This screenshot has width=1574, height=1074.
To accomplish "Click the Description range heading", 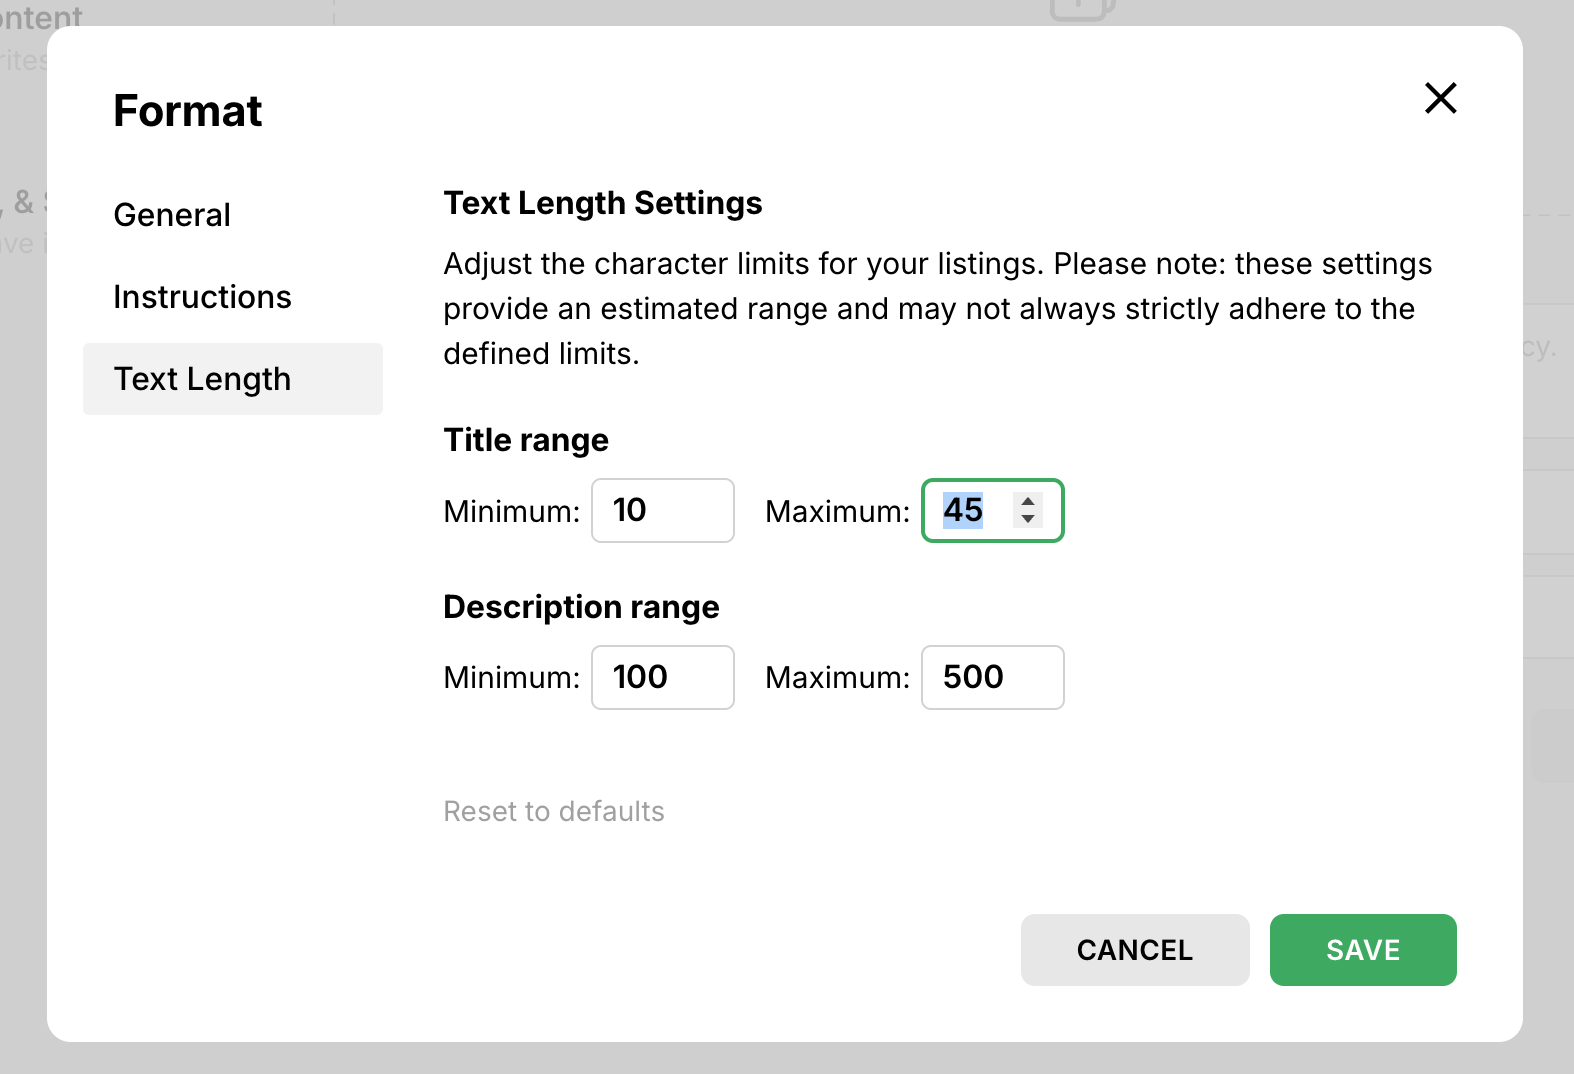I will (x=581, y=607).
